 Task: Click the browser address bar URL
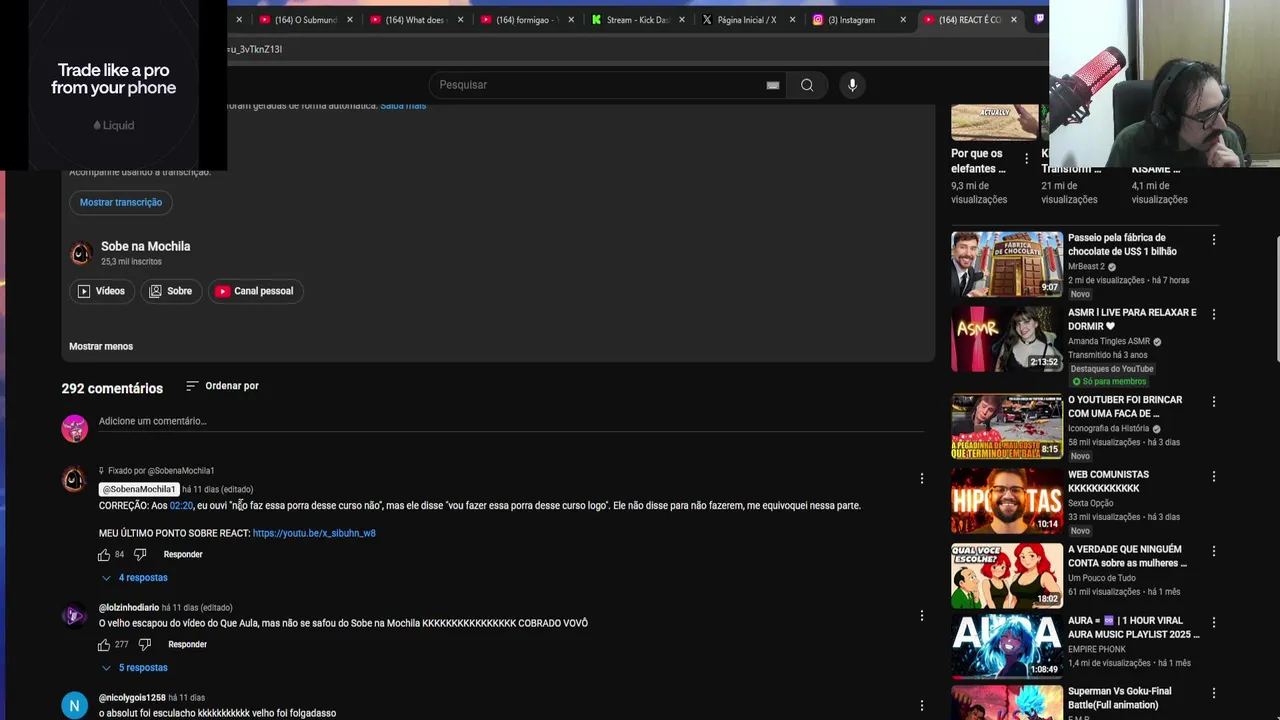point(255,49)
